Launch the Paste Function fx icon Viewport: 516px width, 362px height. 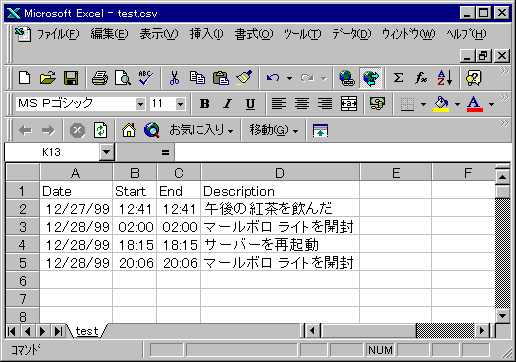421,78
